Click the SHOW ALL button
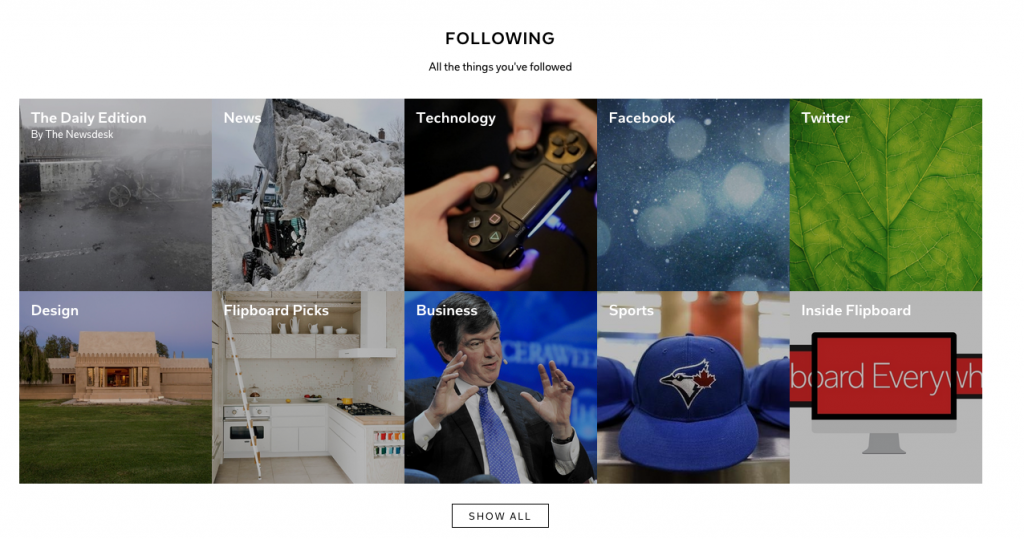Image resolution: width=1024 pixels, height=539 pixels. tap(500, 515)
